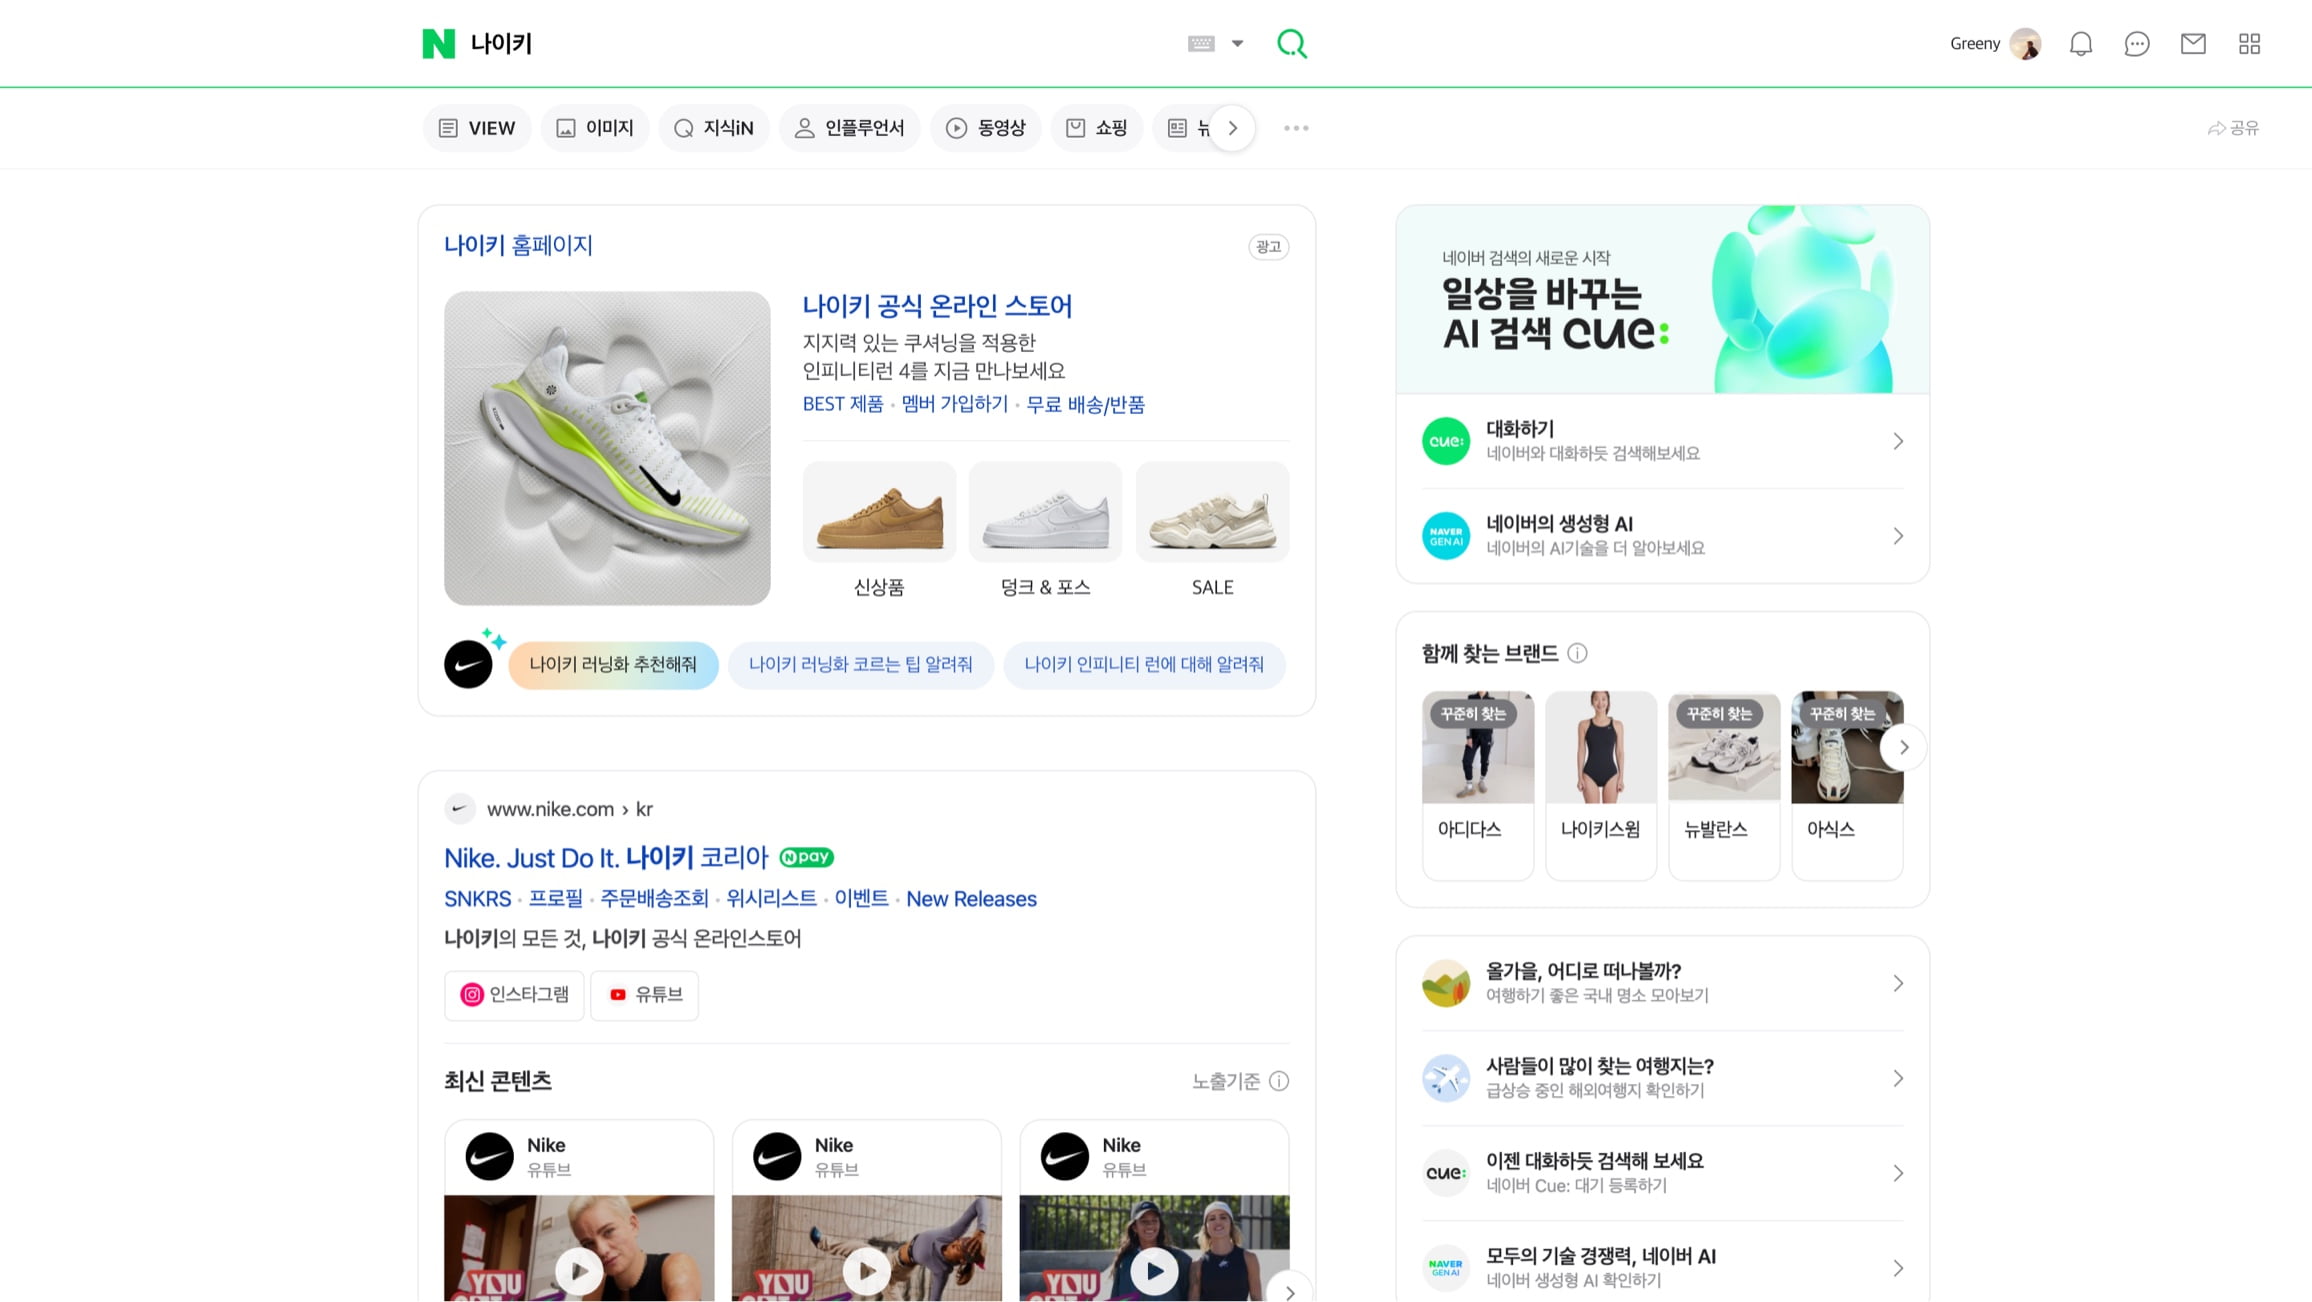Image resolution: width=2312 pixels, height=1302 pixels.
Task: Open 나이키 공식 온라인 스토어 link
Action: 936,306
